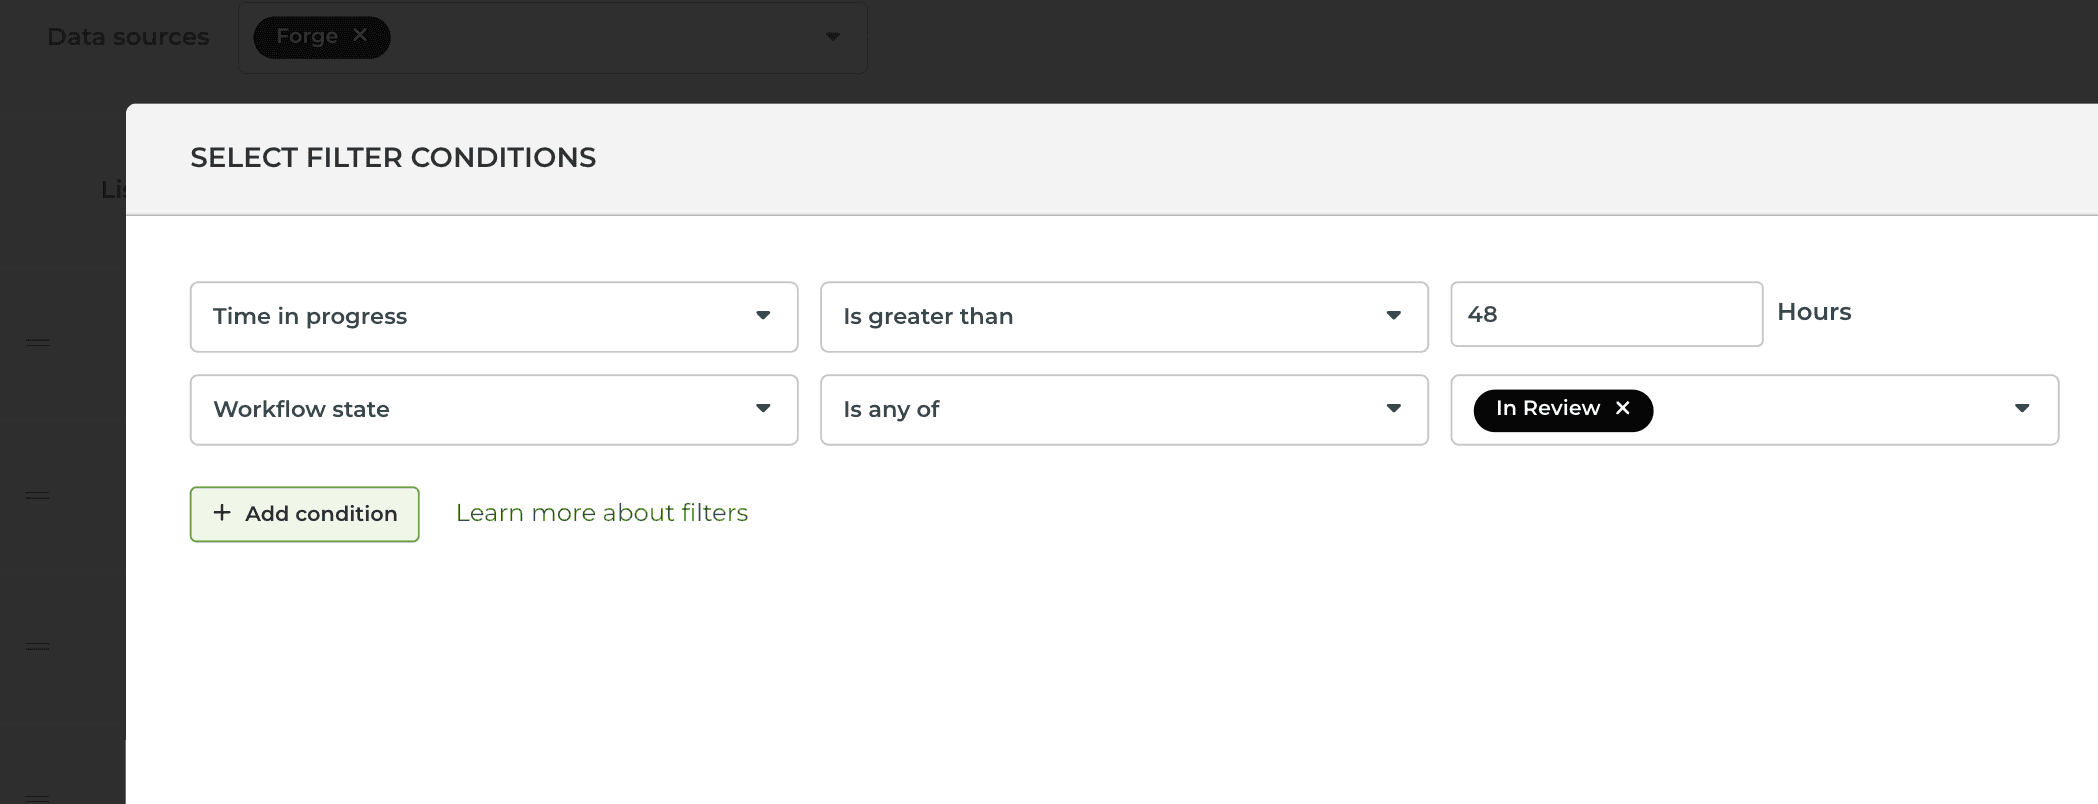2098x804 pixels.
Task: Click the In Review chip label
Action: [1547, 409]
